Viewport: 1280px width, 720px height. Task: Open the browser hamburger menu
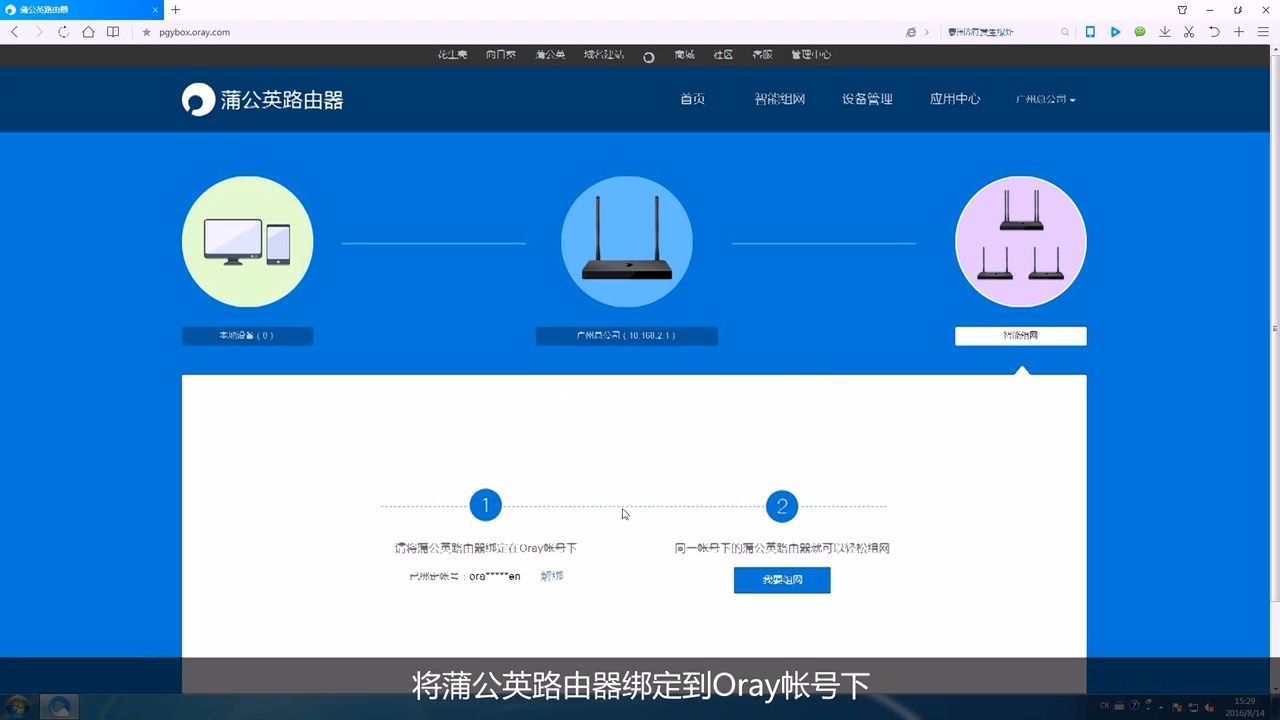click(x=1263, y=32)
